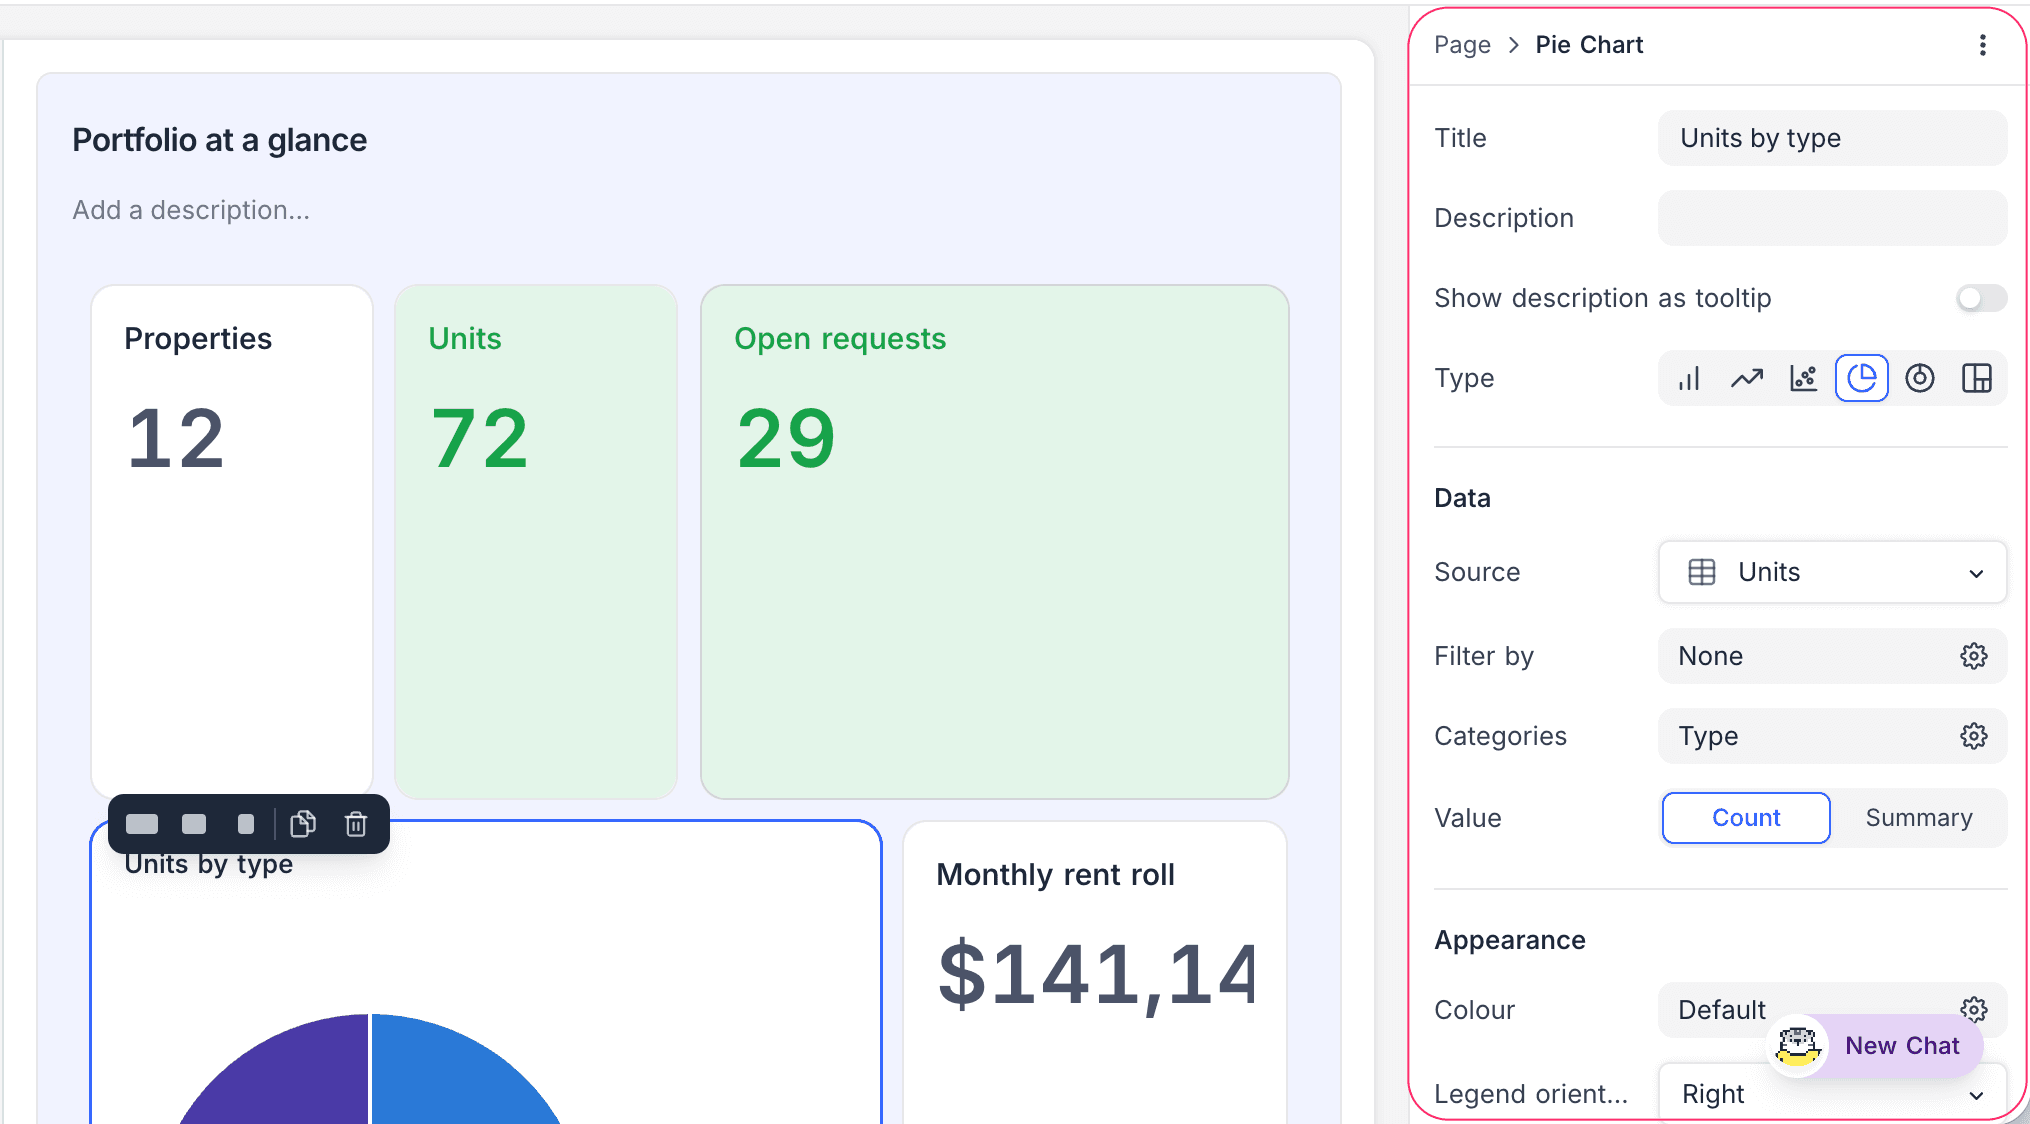The width and height of the screenshot is (2030, 1124).
Task: Open Categories settings gear
Action: (x=1974, y=736)
